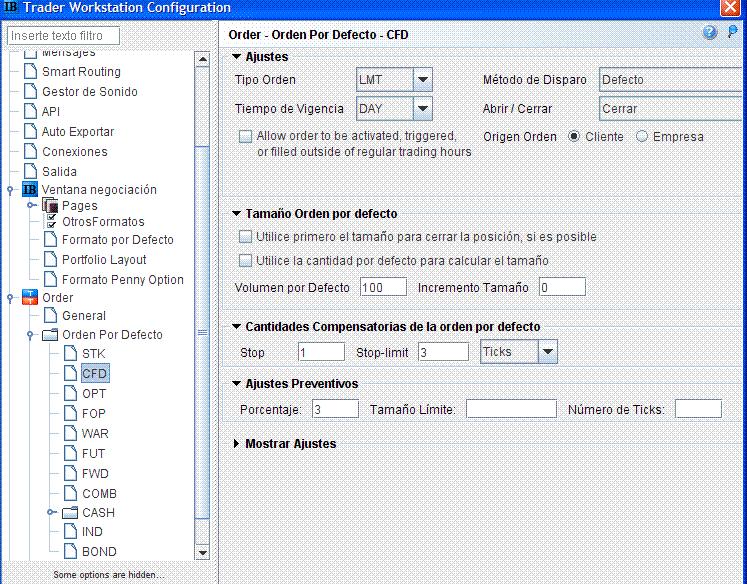The height and width of the screenshot is (584, 747).
Task: Click the Formato Penny Option page icon
Action: [50, 280]
